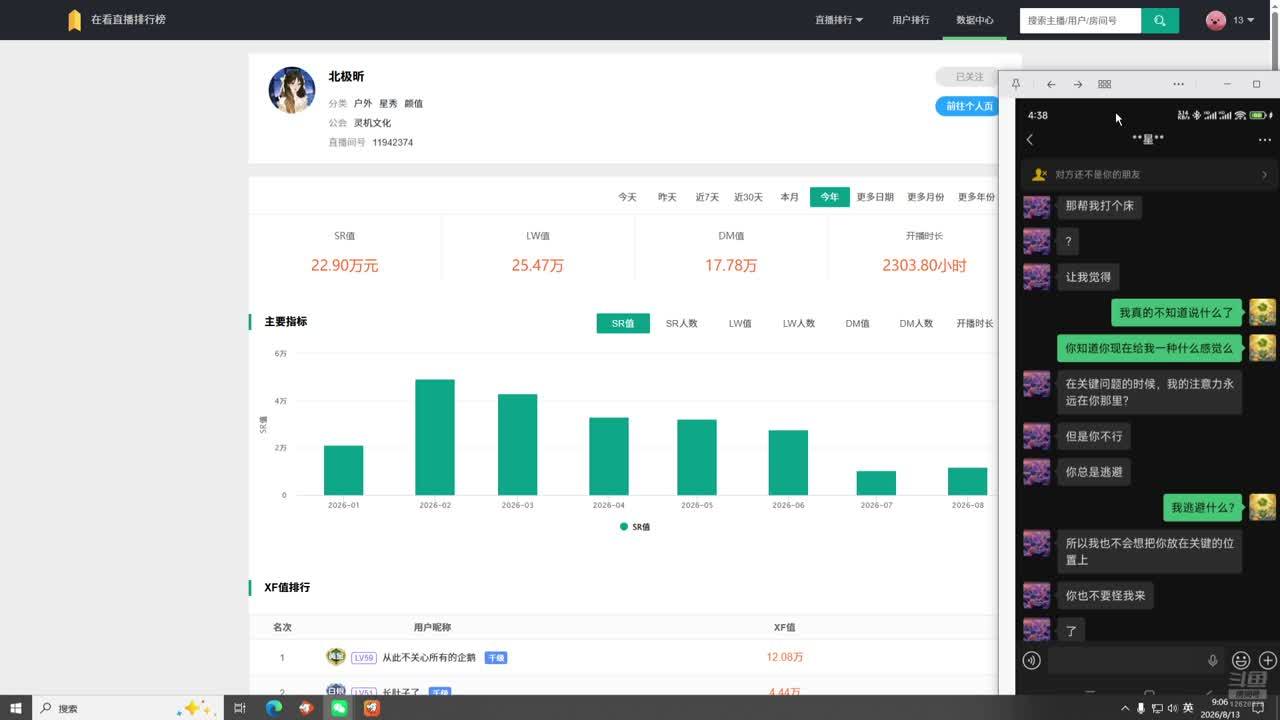The image size is (1280, 720).
Task: Select the active SR值 metric tab
Action: pos(623,323)
